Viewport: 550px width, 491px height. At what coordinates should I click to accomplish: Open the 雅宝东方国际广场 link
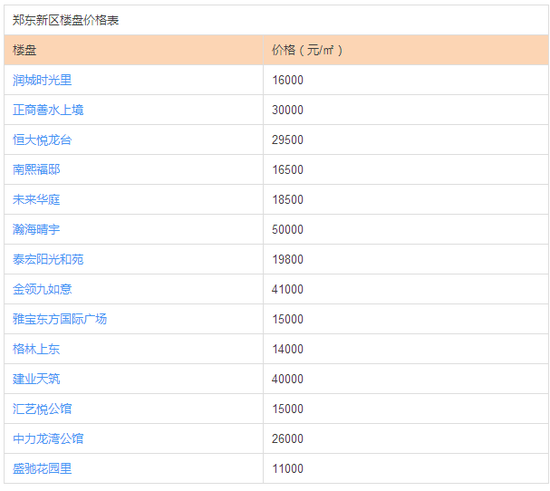[60, 319]
